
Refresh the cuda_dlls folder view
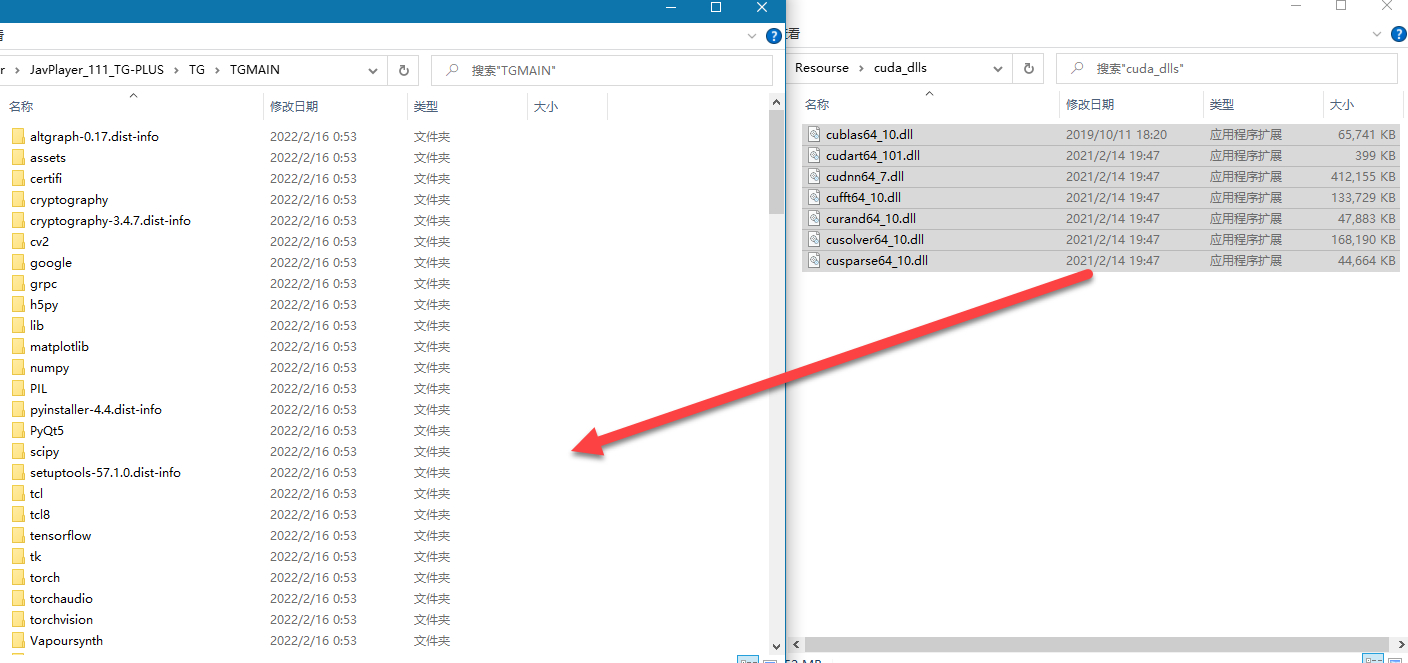point(1028,68)
